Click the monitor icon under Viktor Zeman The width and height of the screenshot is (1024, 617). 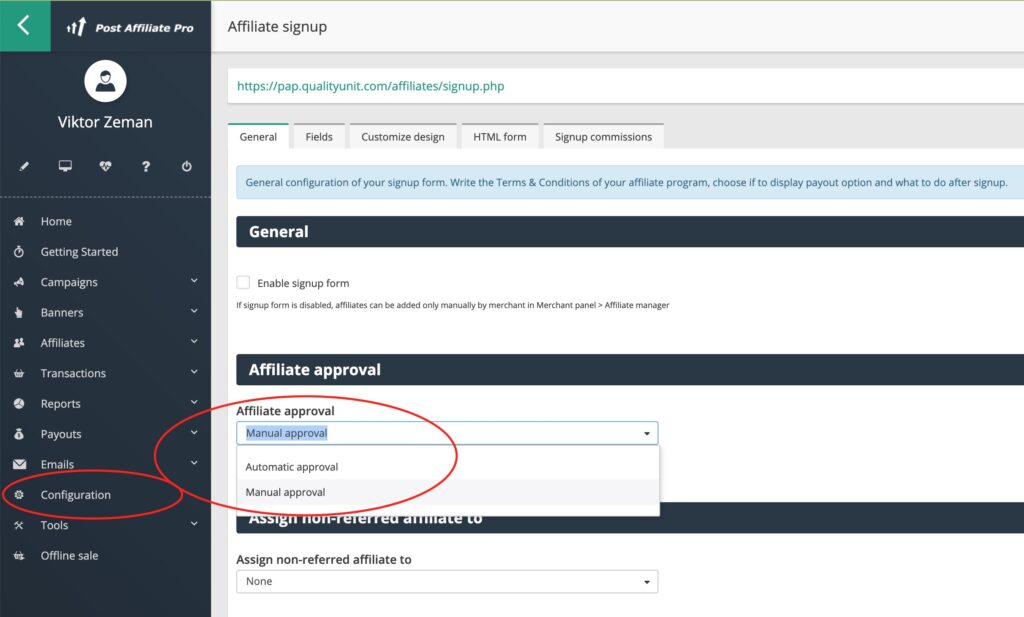(x=65, y=166)
